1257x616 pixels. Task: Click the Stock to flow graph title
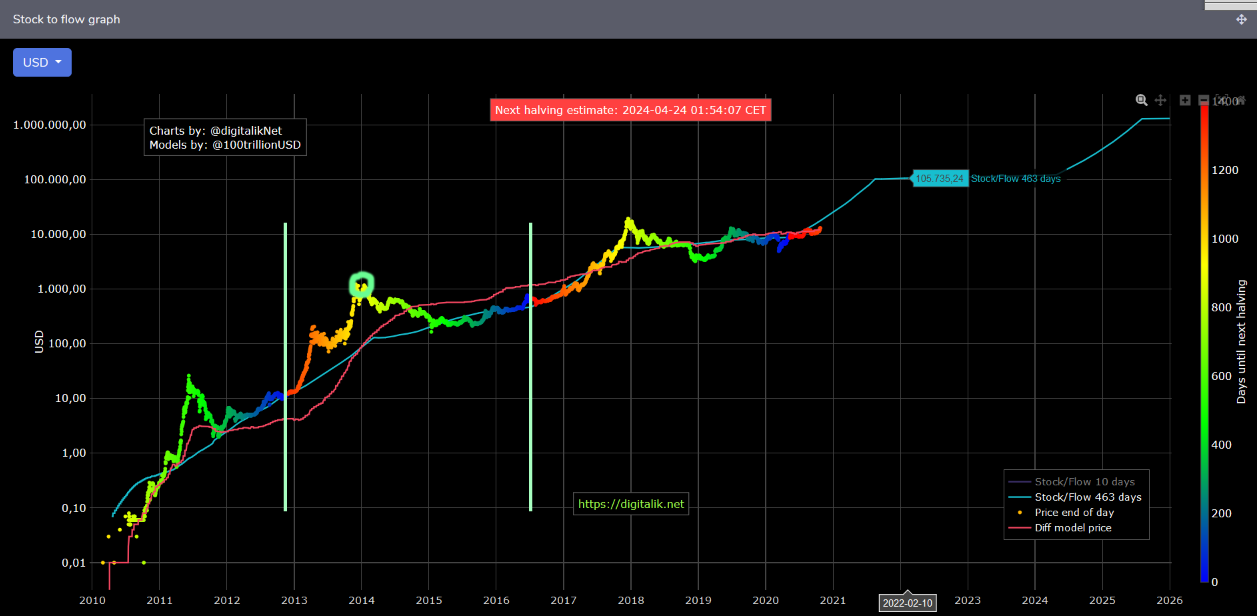(x=66, y=19)
